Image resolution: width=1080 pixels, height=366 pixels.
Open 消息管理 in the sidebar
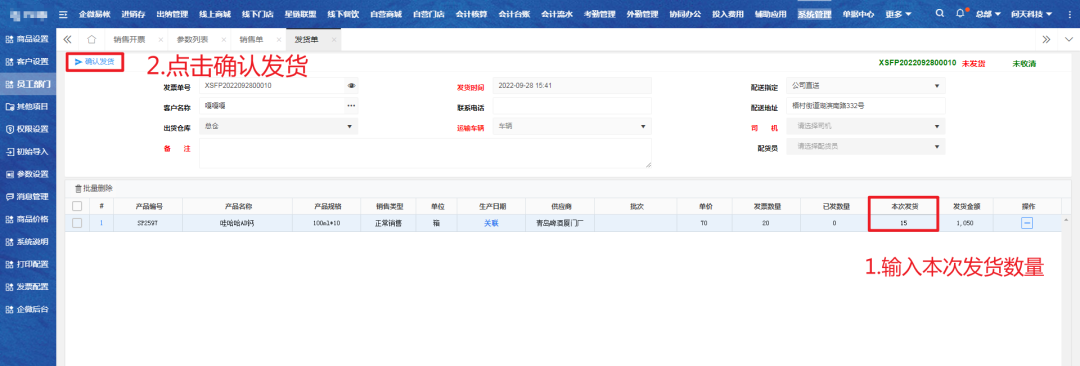(x=28, y=196)
